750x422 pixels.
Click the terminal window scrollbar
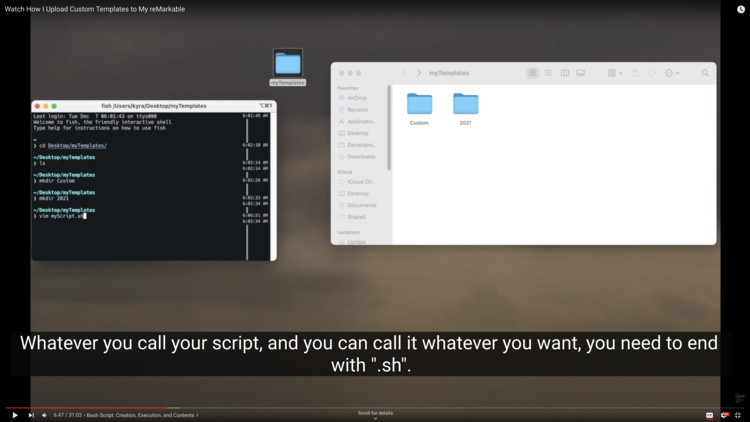[x=273, y=187]
